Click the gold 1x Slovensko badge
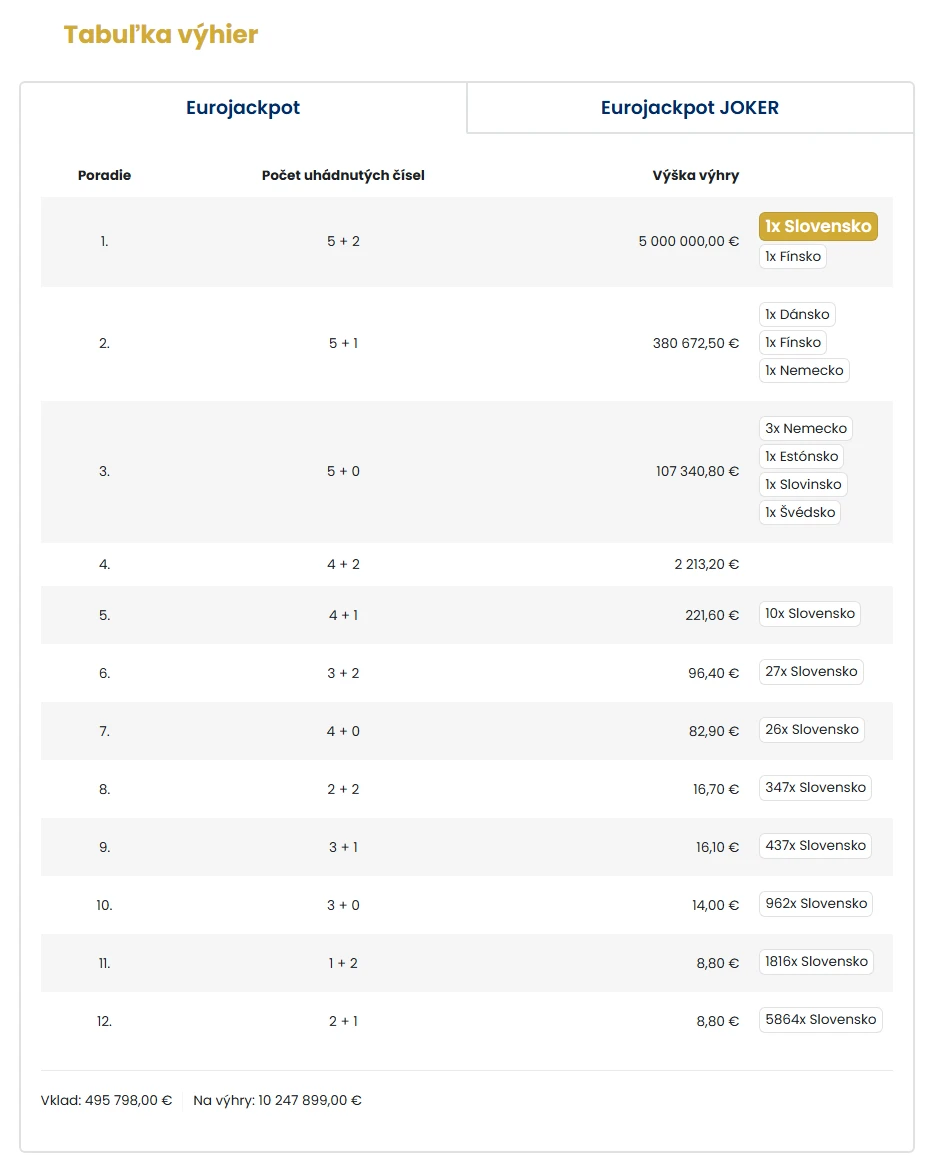The height and width of the screenshot is (1175, 932). point(817,227)
